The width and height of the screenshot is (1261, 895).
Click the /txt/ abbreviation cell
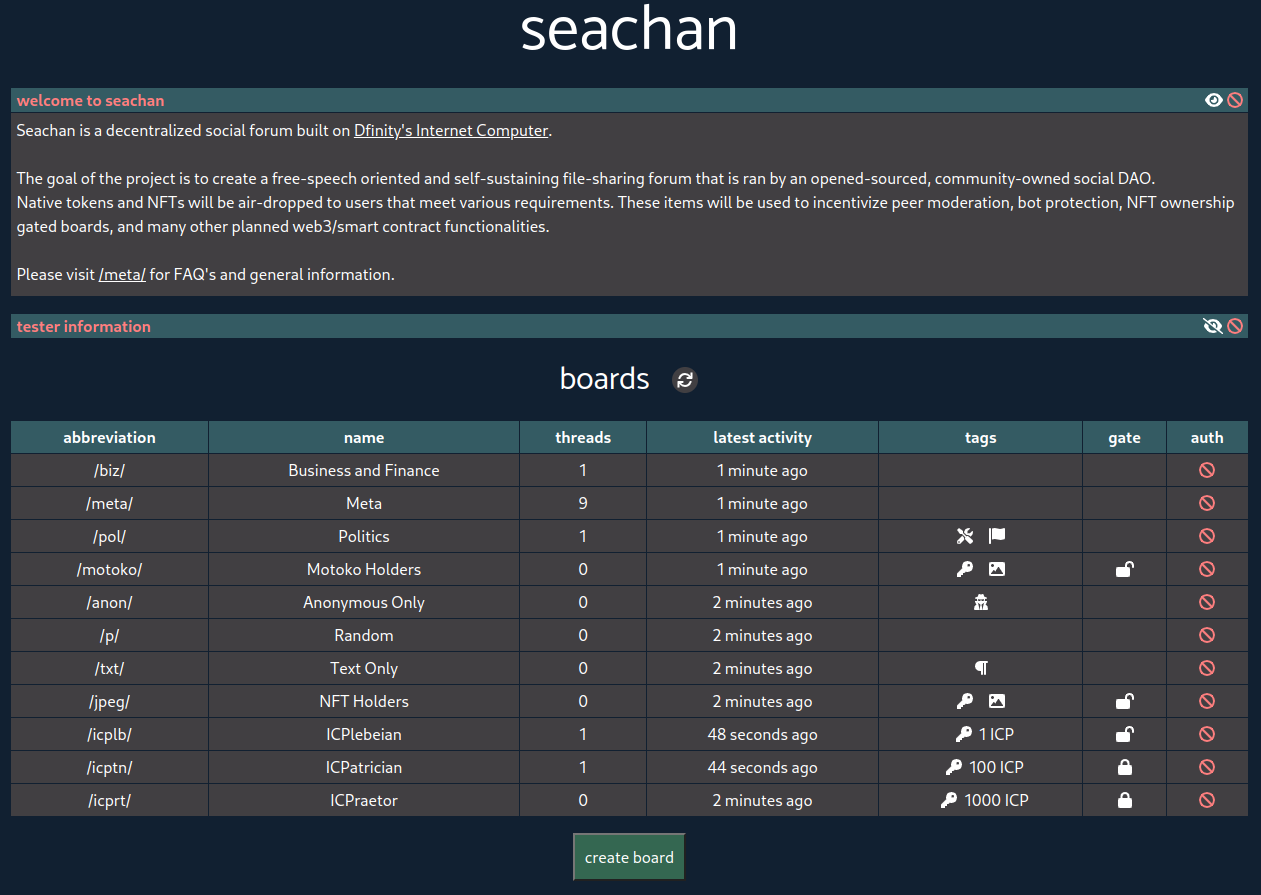110,668
